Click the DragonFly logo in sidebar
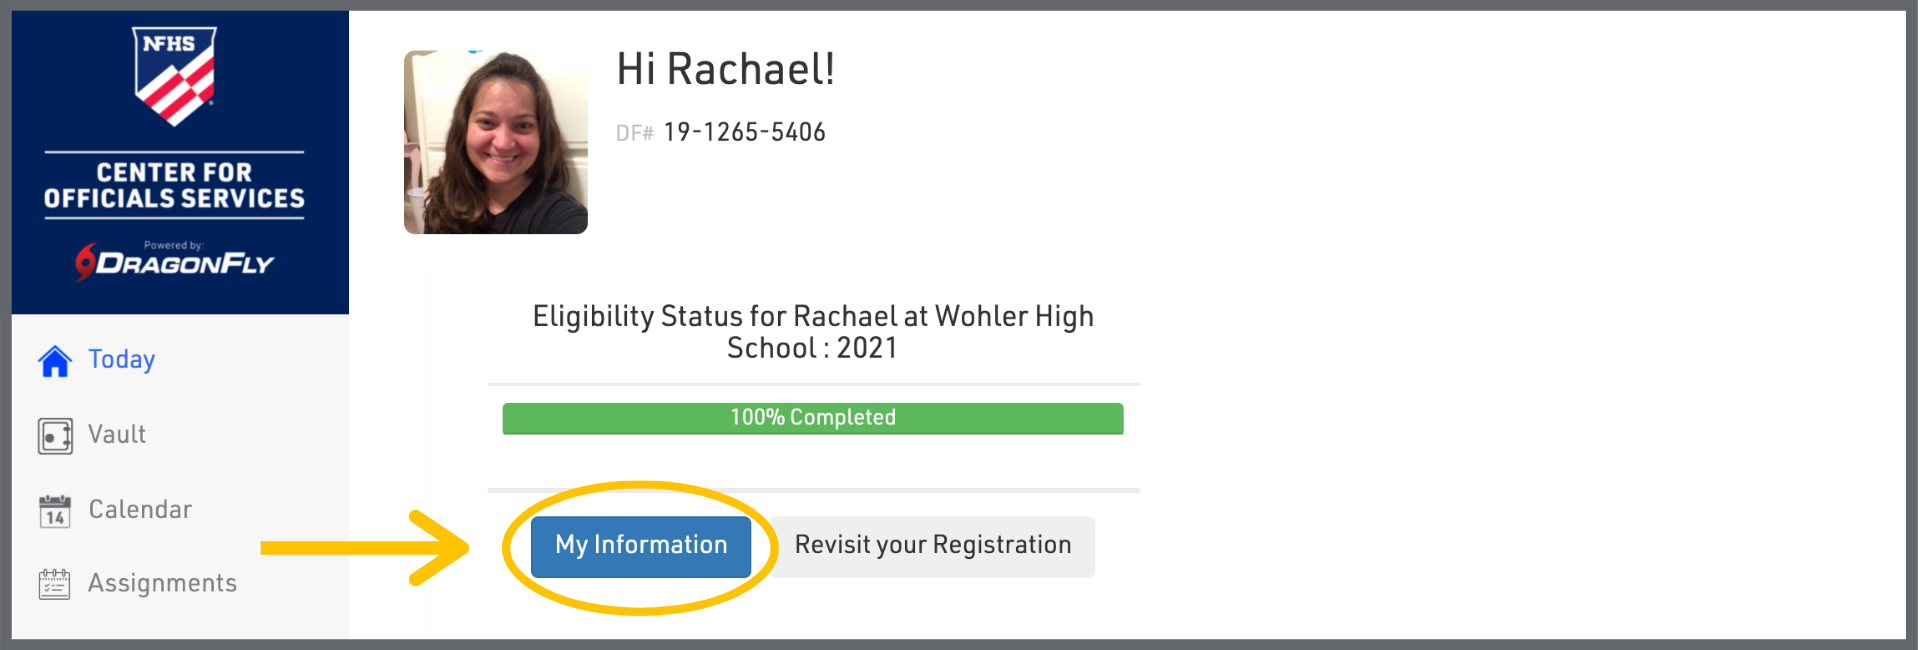 [175, 263]
